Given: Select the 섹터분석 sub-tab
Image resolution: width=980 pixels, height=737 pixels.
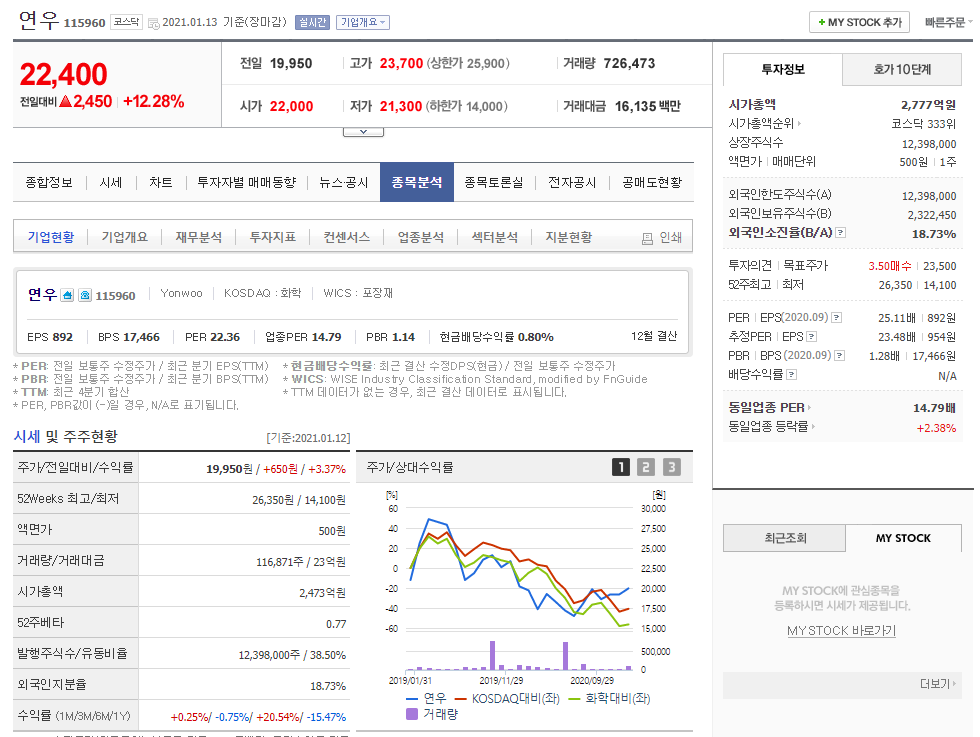Looking at the screenshot, I should tap(494, 238).
